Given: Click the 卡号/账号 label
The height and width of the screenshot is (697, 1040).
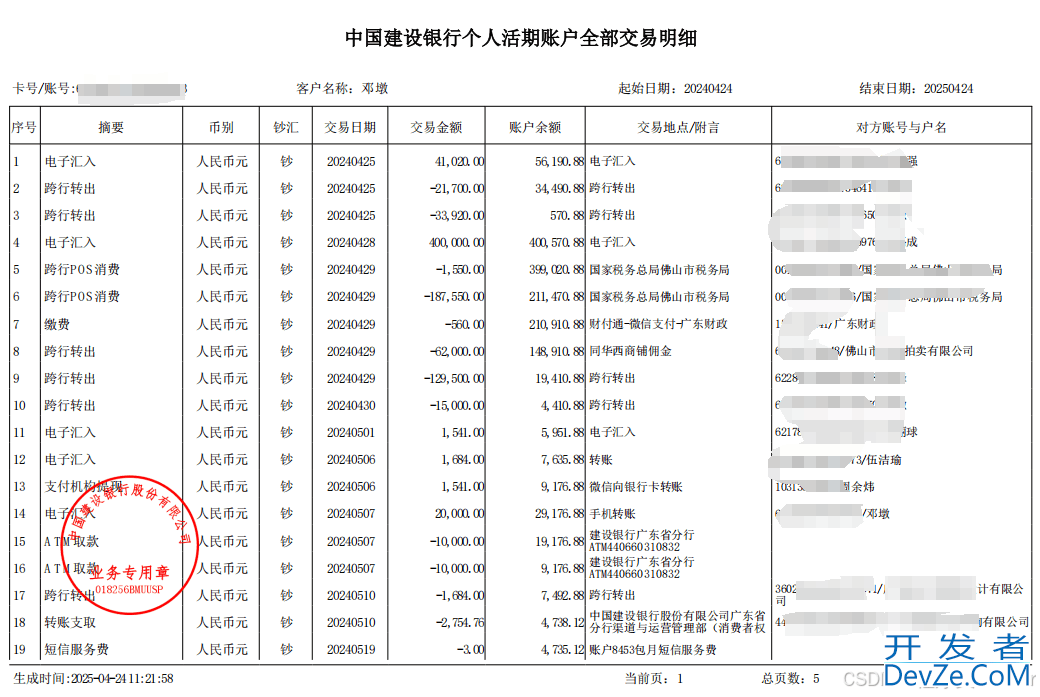Looking at the screenshot, I should (x=42, y=89).
